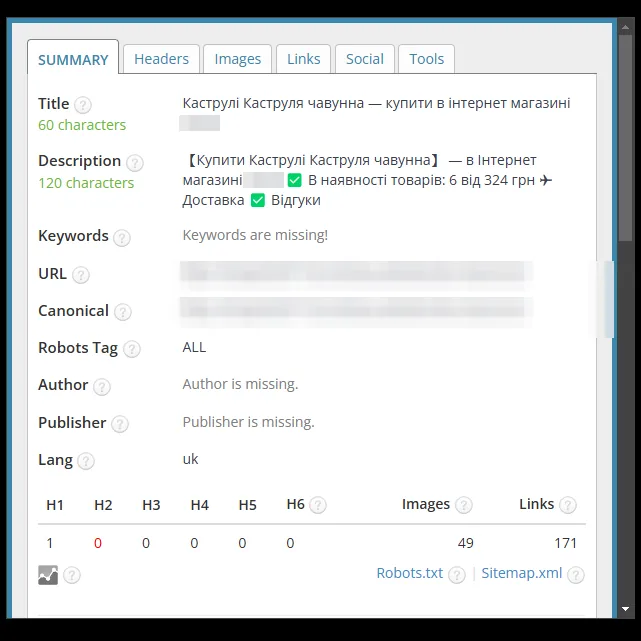The height and width of the screenshot is (641, 641).
Task: Click help icon beside the chart icon
Action: point(72,575)
